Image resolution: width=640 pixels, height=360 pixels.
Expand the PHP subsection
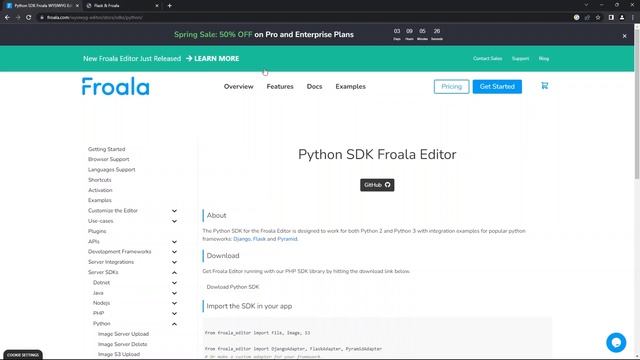174,313
